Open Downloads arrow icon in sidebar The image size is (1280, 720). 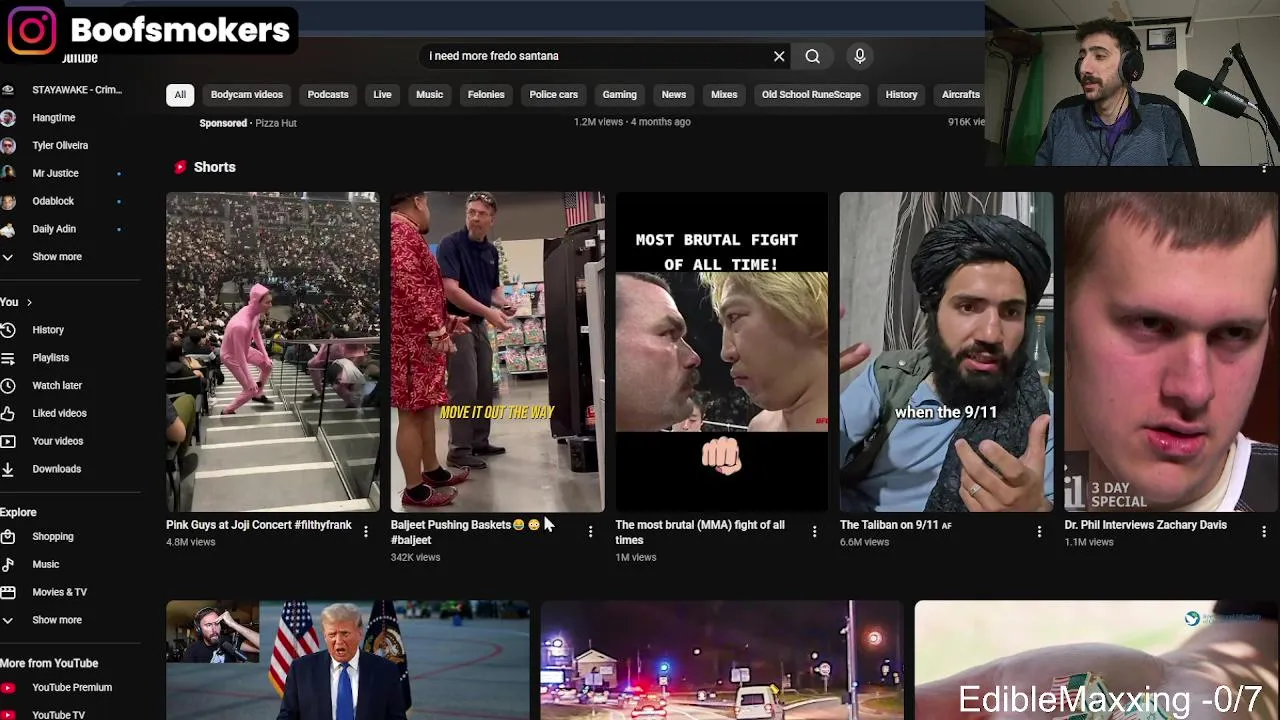8,469
